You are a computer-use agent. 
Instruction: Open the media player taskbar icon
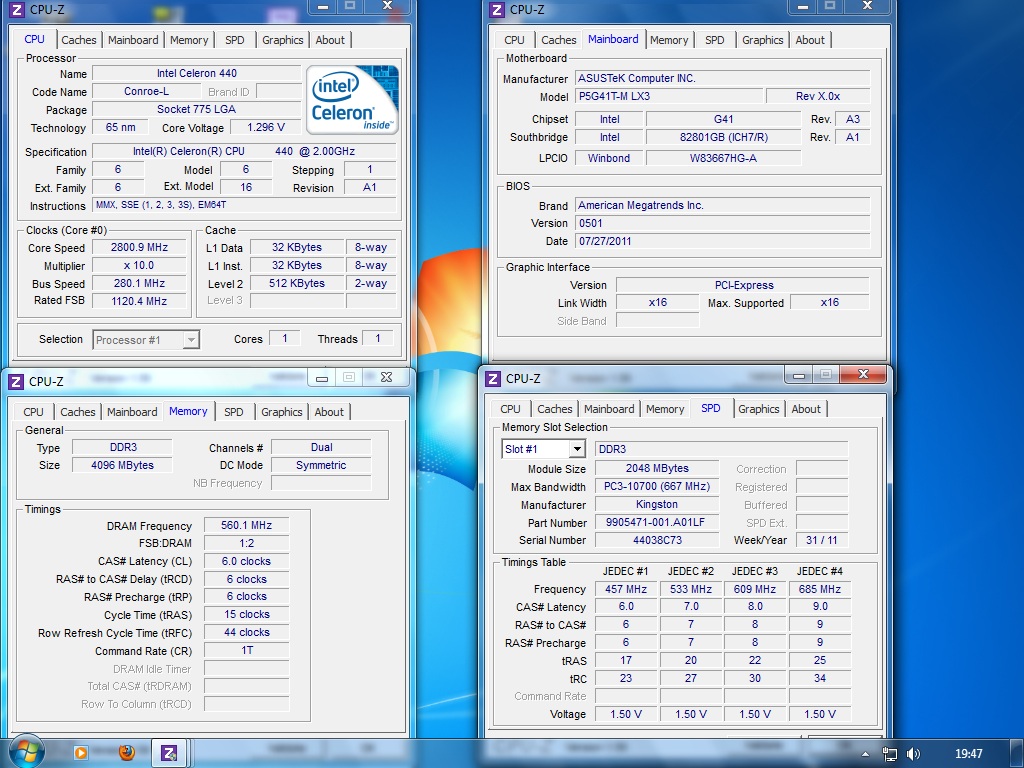tap(82, 752)
